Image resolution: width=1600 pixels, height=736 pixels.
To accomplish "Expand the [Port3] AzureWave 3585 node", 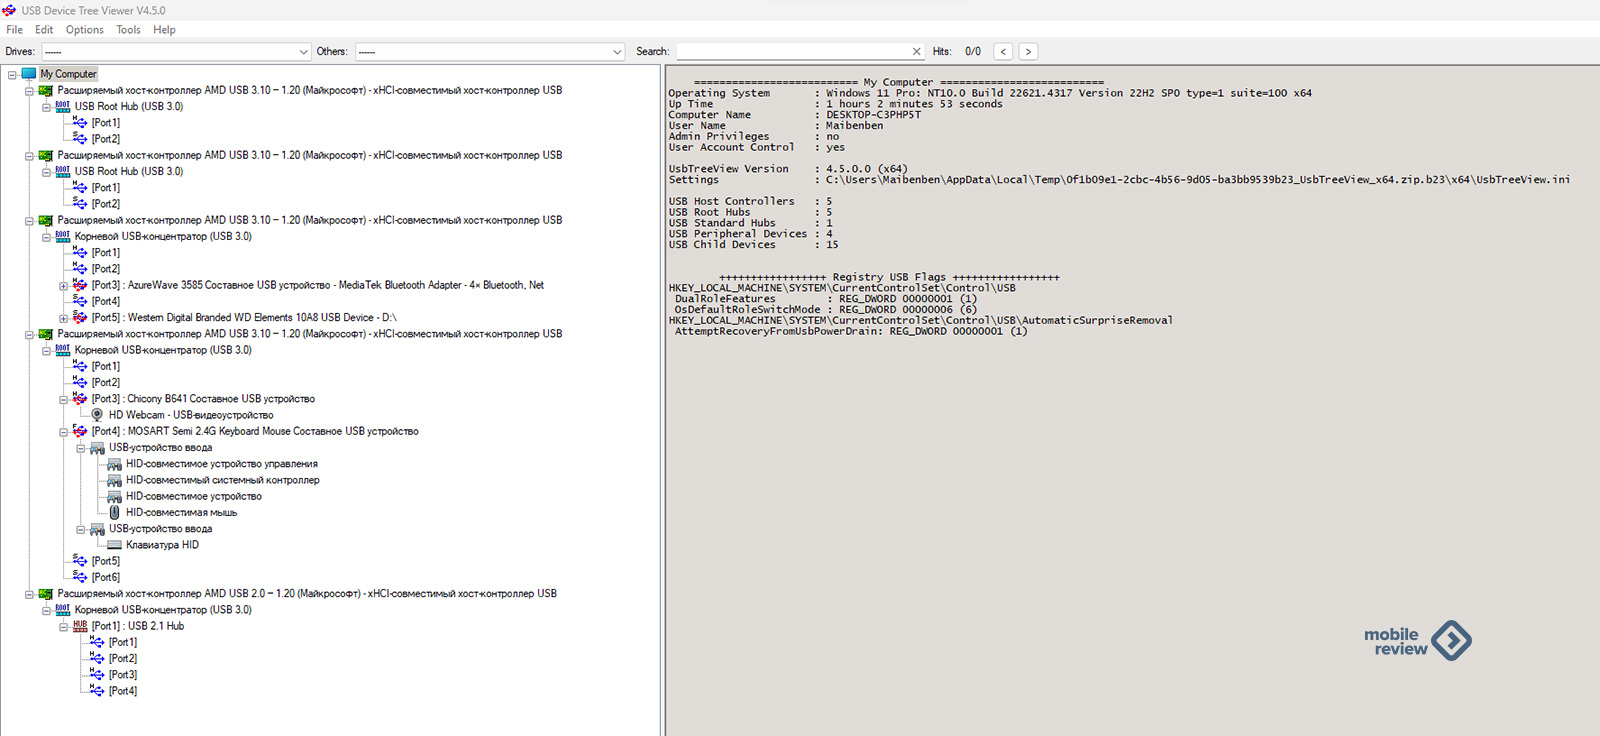I will tap(63, 286).
